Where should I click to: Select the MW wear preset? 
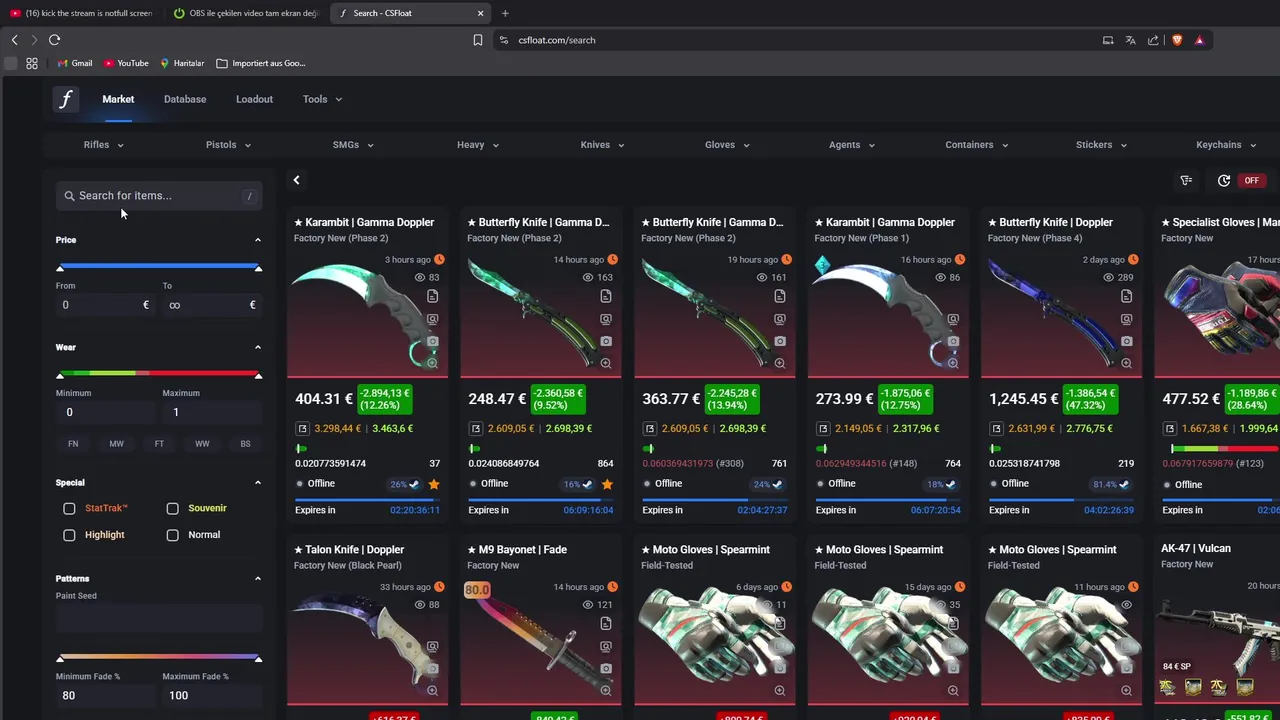116,444
